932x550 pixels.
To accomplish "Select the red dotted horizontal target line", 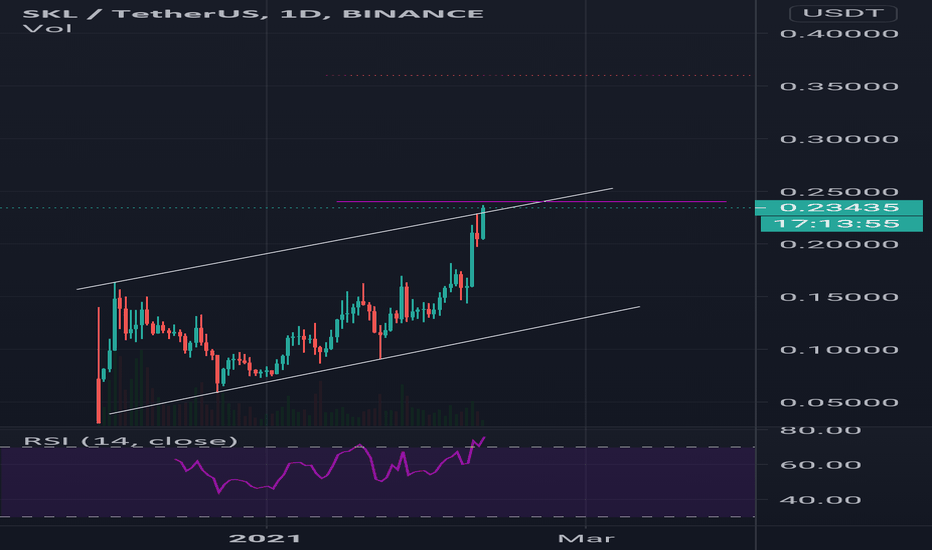I will (x=538, y=76).
